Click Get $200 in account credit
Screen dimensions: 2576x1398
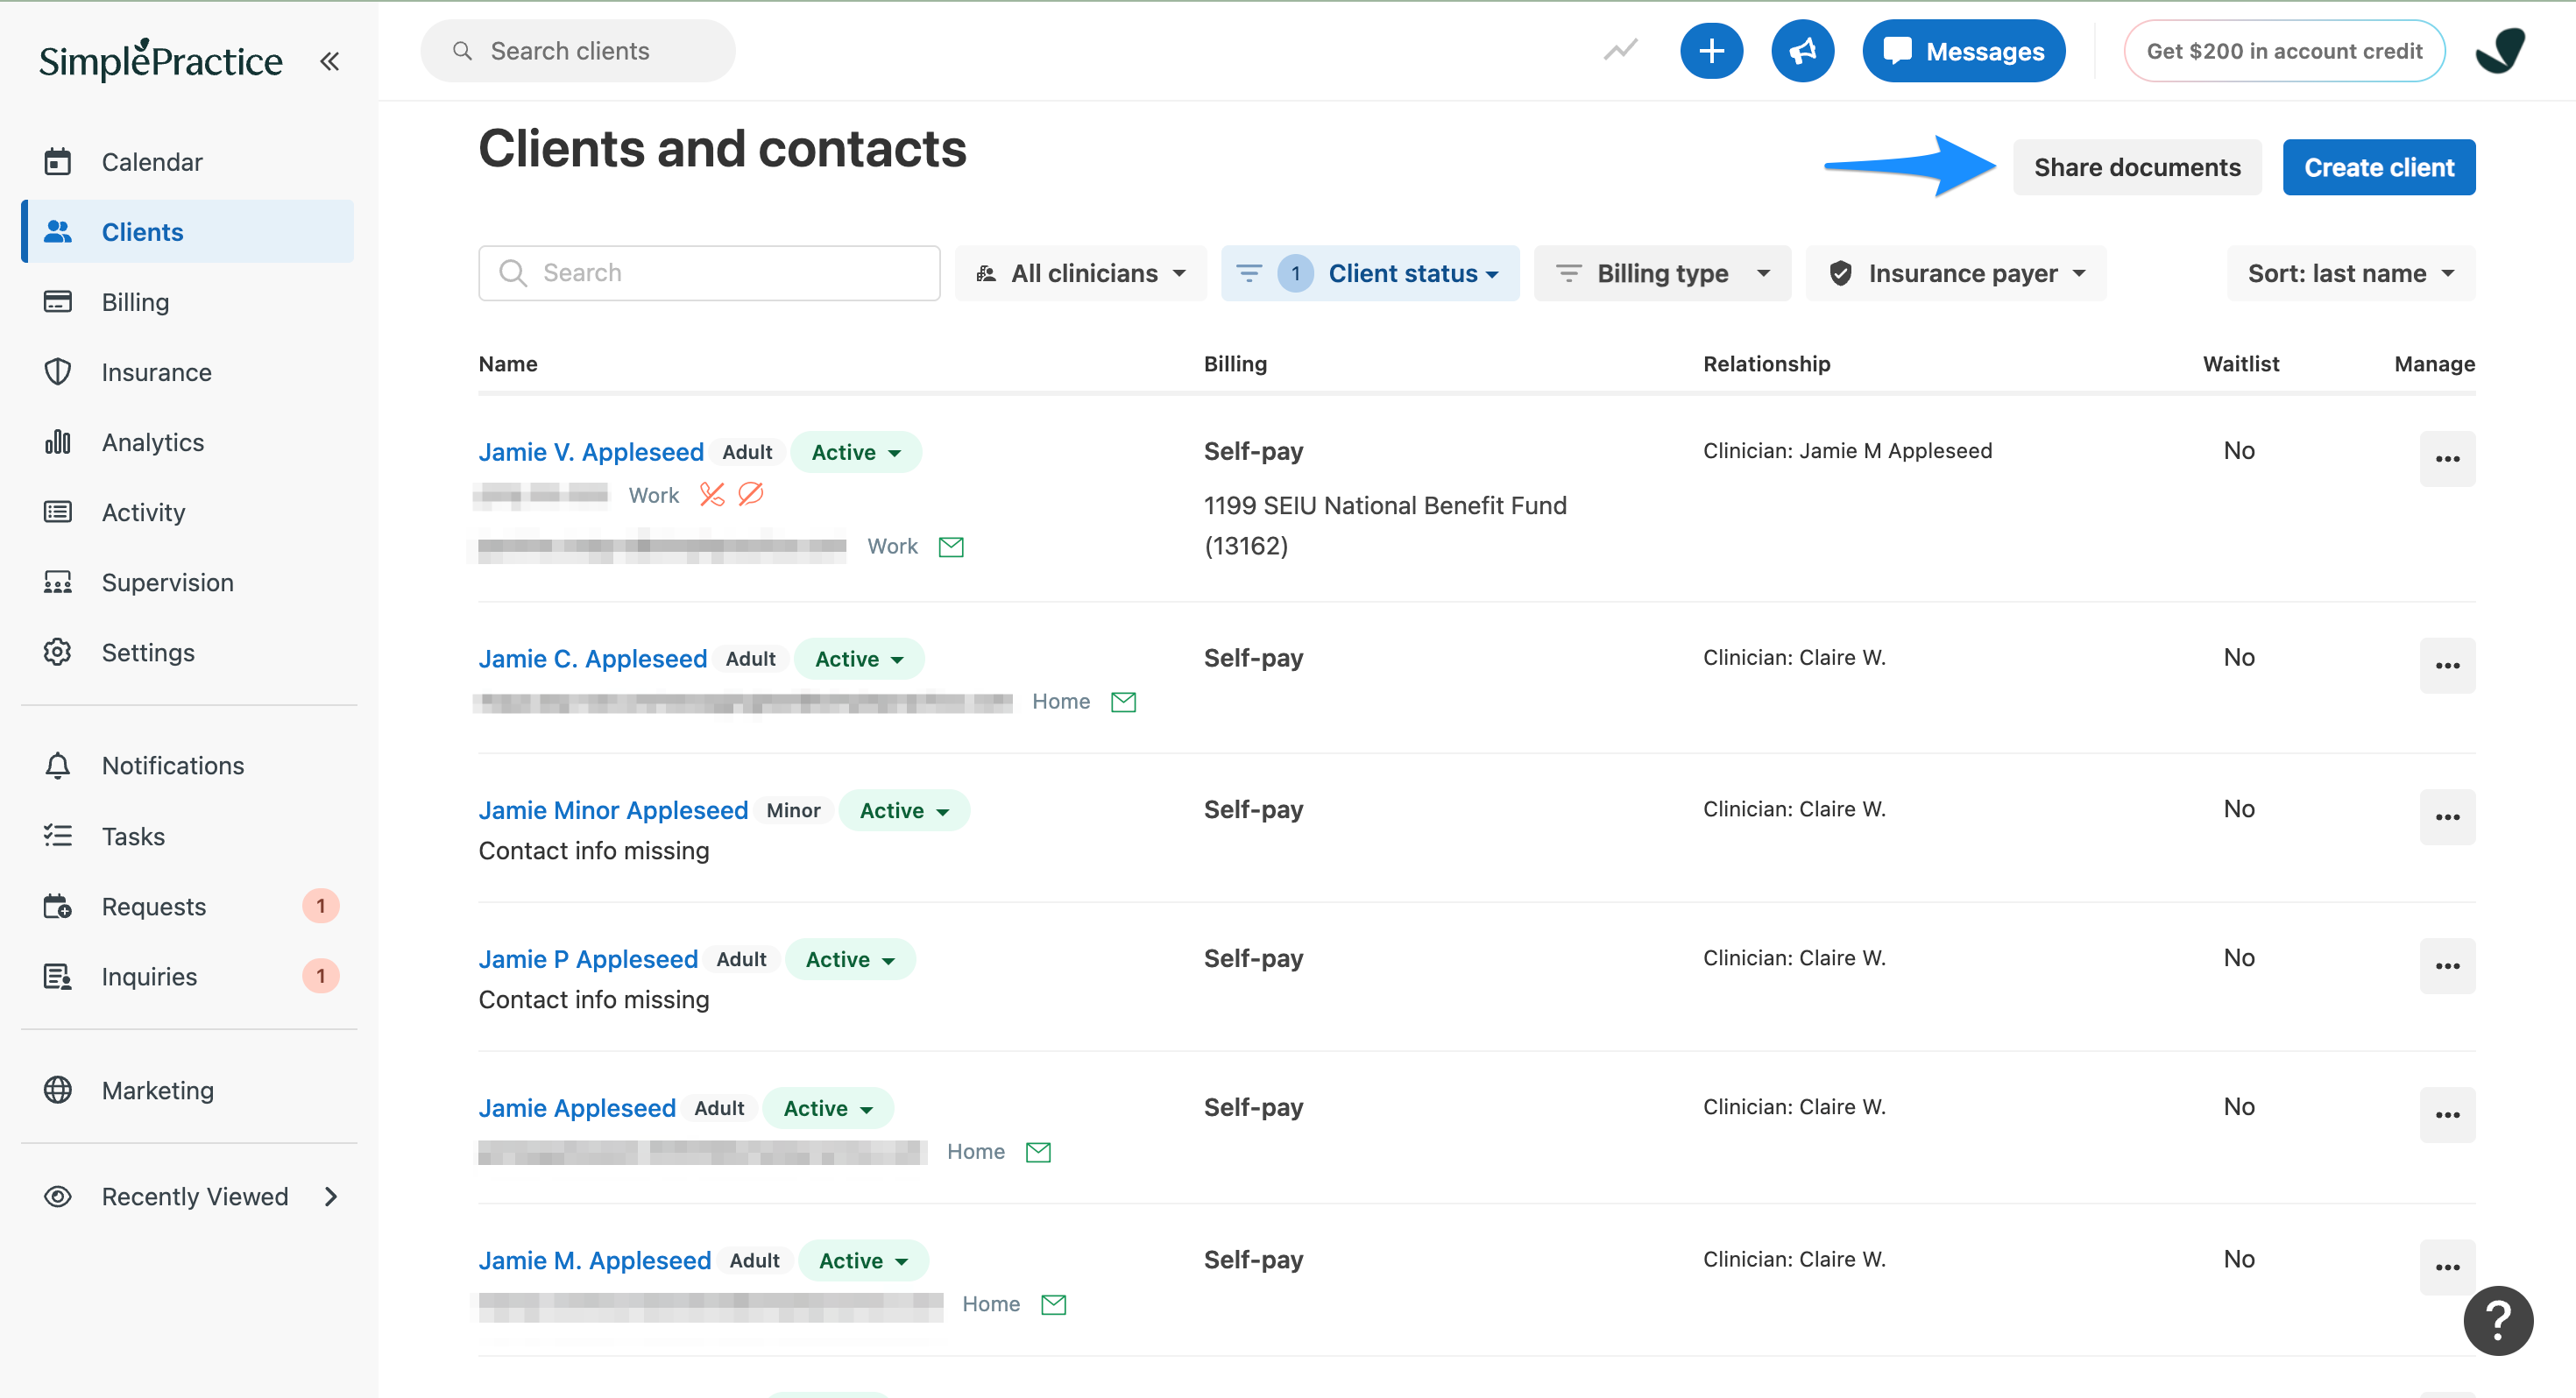2284,51
